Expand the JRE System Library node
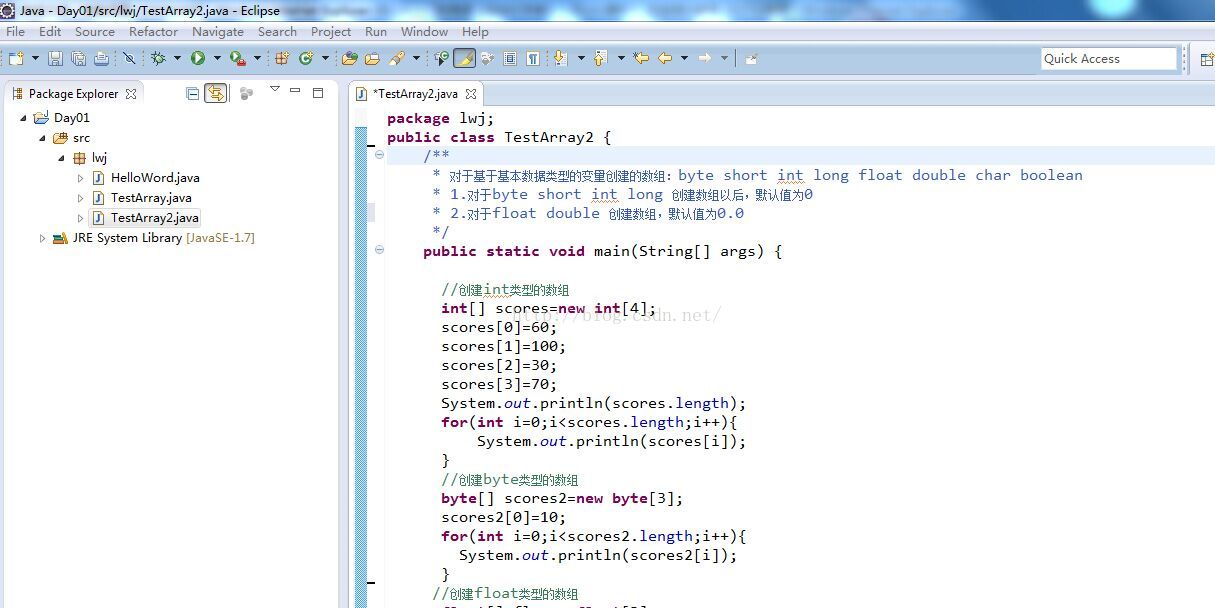 43,238
